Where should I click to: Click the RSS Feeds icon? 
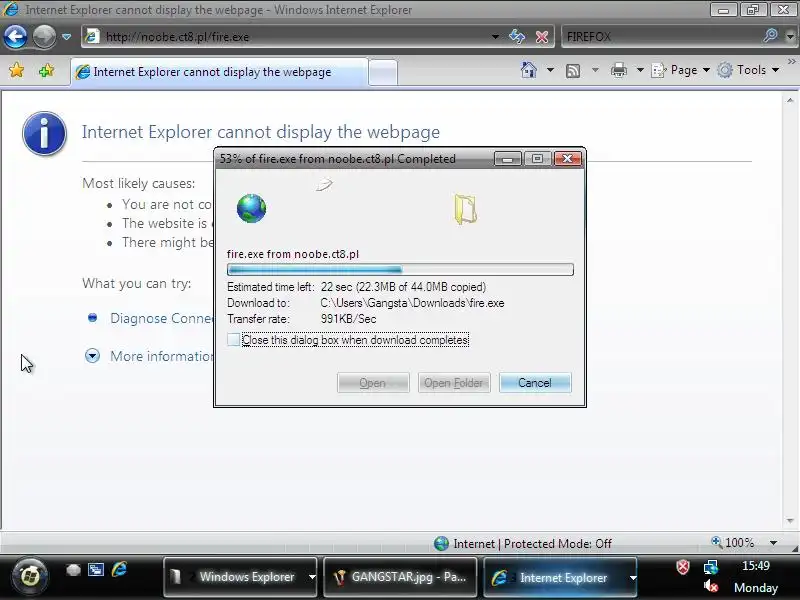[573, 70]
